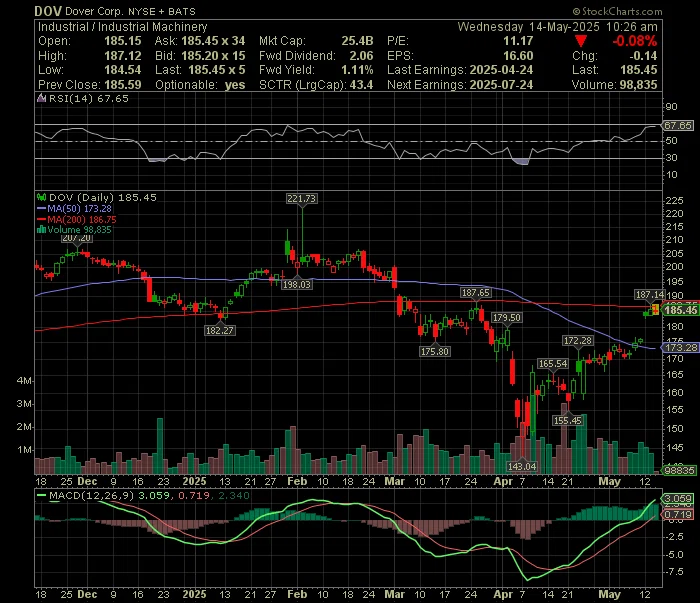700x603 pixels.
Task: Click the P/E value 11.17
Action: click(518, 41)
